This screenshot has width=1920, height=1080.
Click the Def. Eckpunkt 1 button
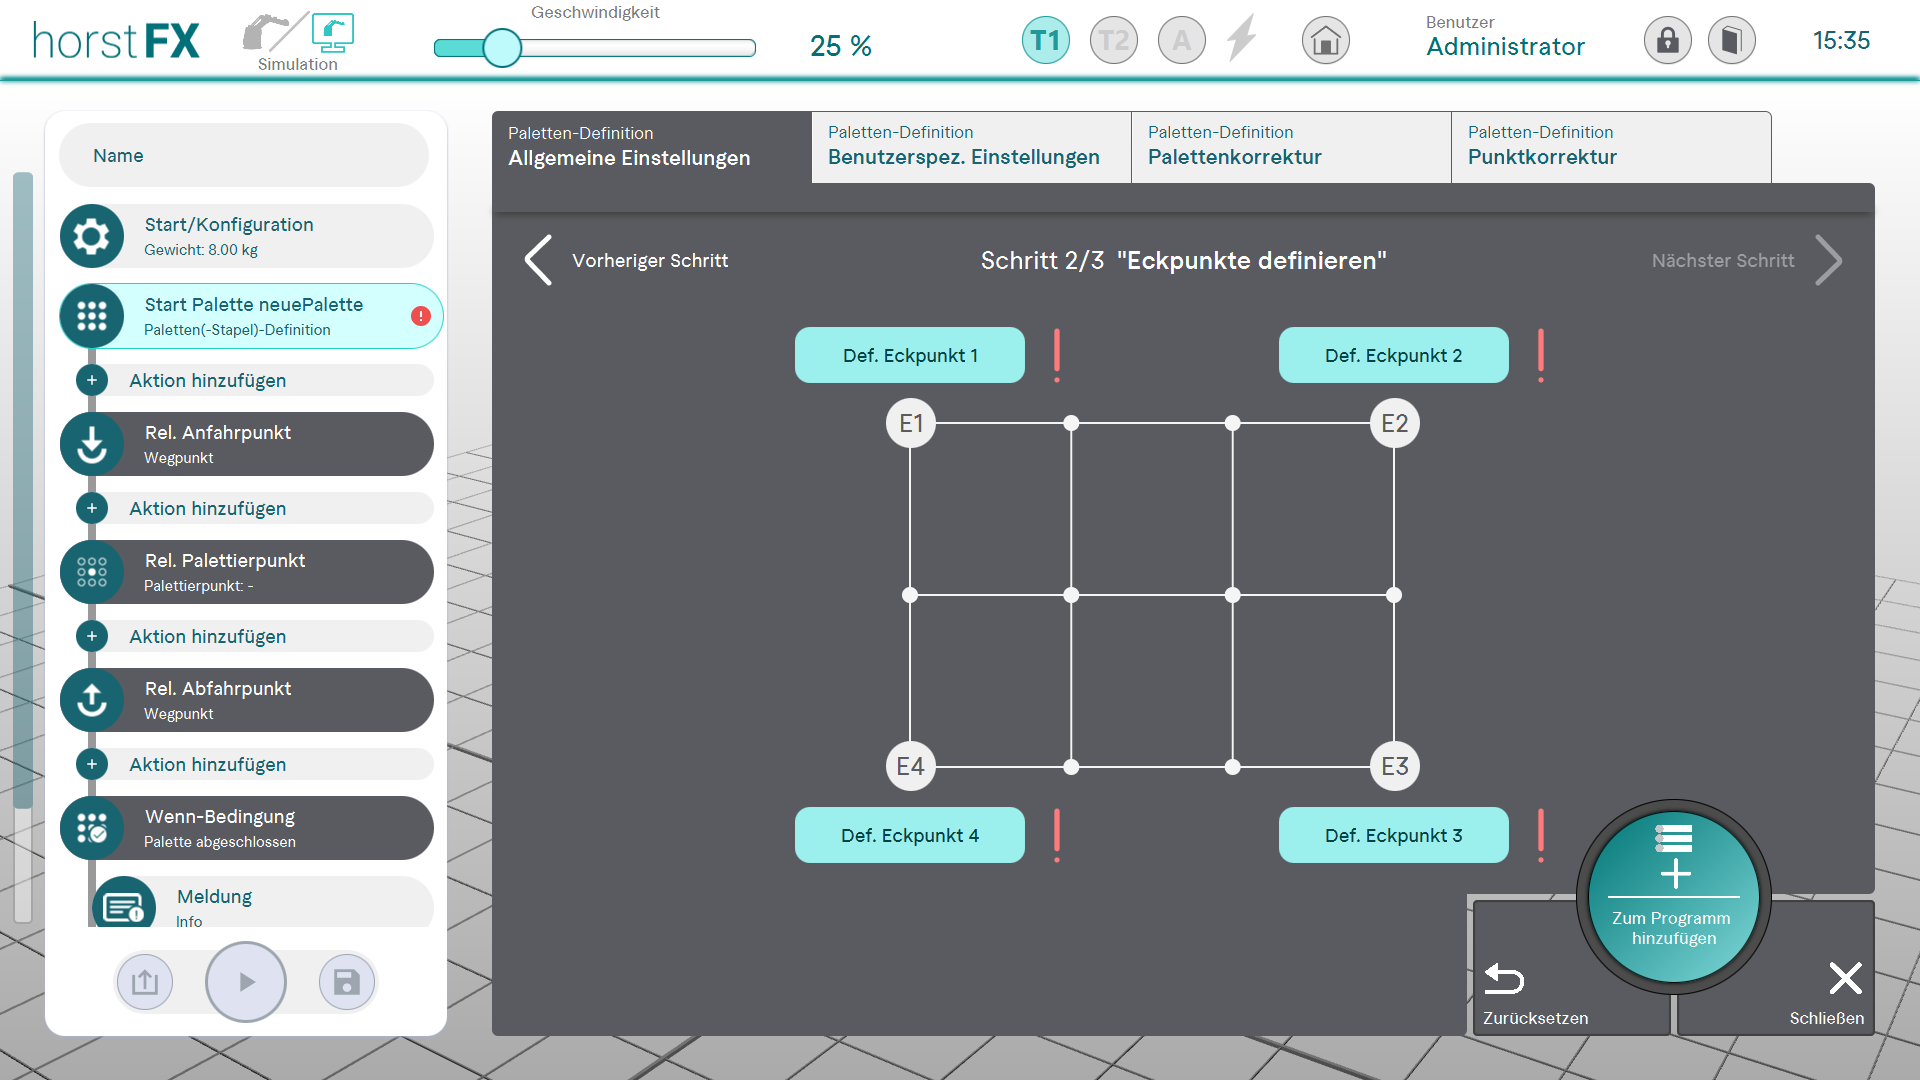point(909,355)
